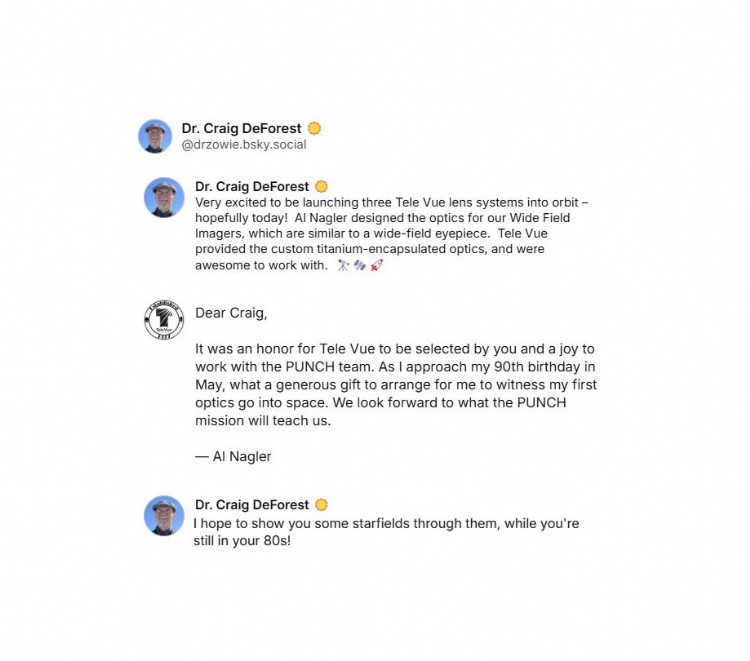The height and width of the screenshot is (661, 750).
Task: Click the sun badge on the starfields reply
Action: (x=321, y=504)
